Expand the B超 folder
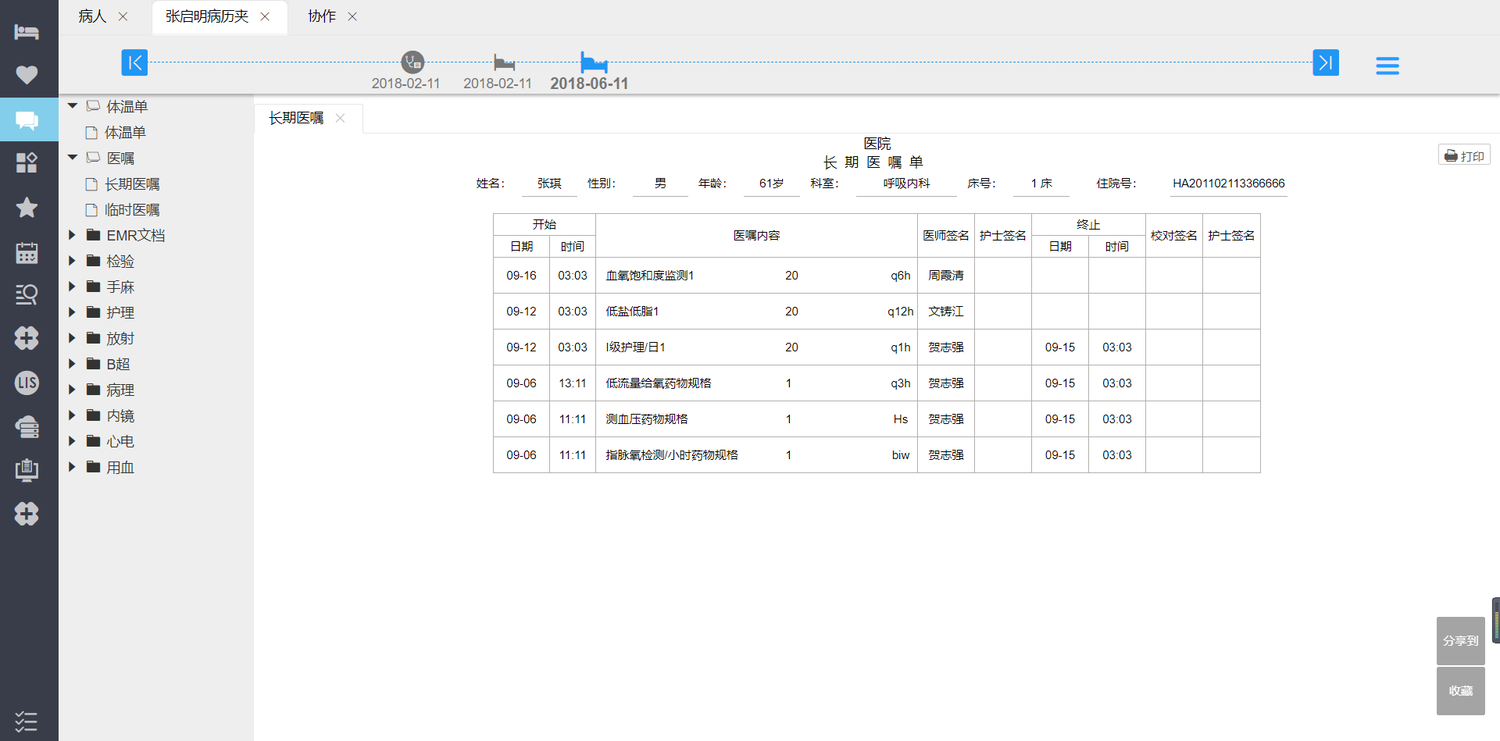1500x741 pixels. coord(72,364)
